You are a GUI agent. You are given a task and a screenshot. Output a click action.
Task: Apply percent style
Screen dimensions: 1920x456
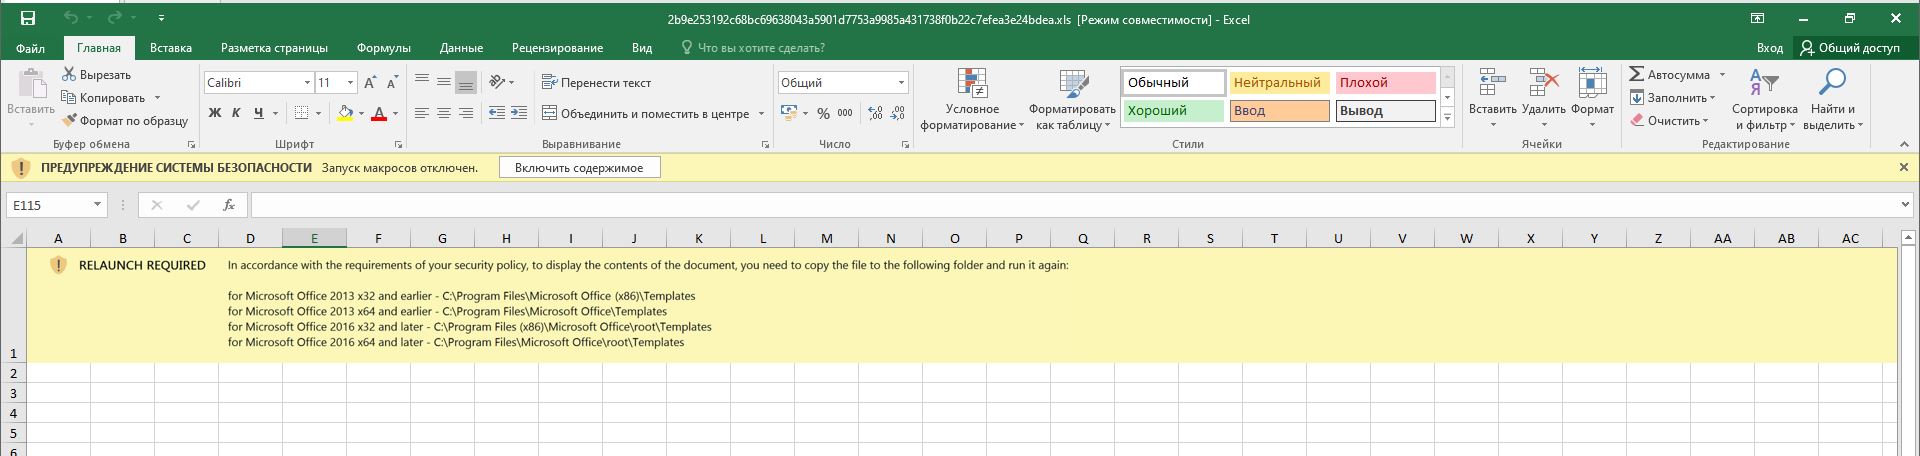pyautogui.click(x=823, y=113)
